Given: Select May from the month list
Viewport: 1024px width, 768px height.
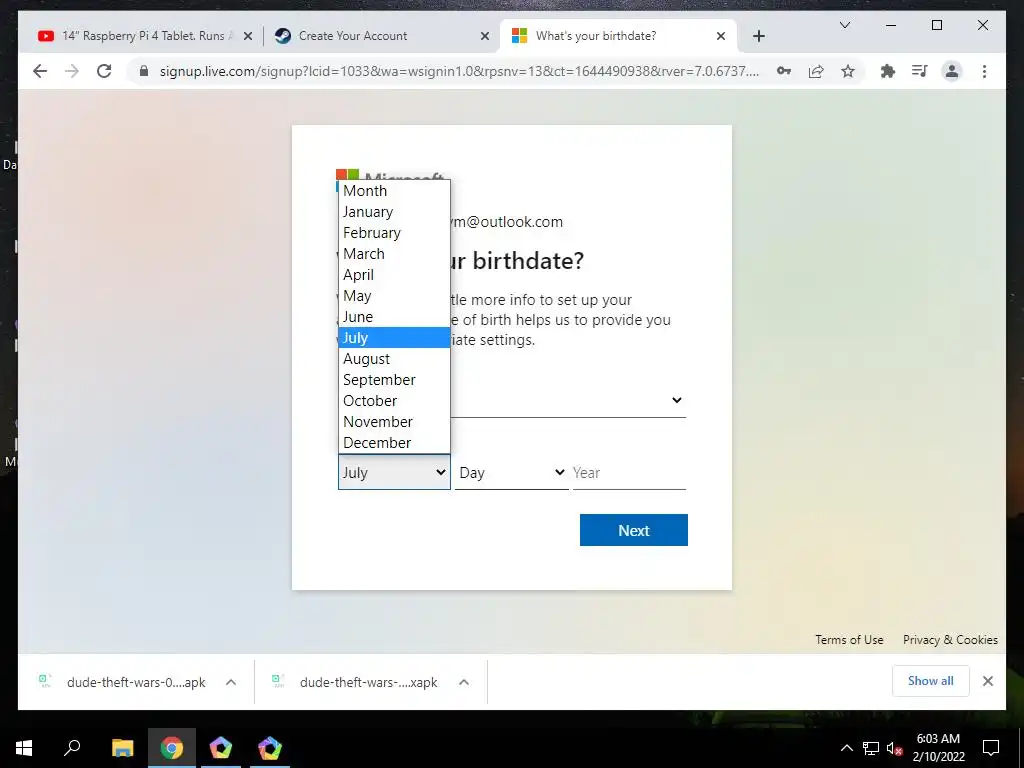Looking at the screenshot, I should [x=394, y=296].
